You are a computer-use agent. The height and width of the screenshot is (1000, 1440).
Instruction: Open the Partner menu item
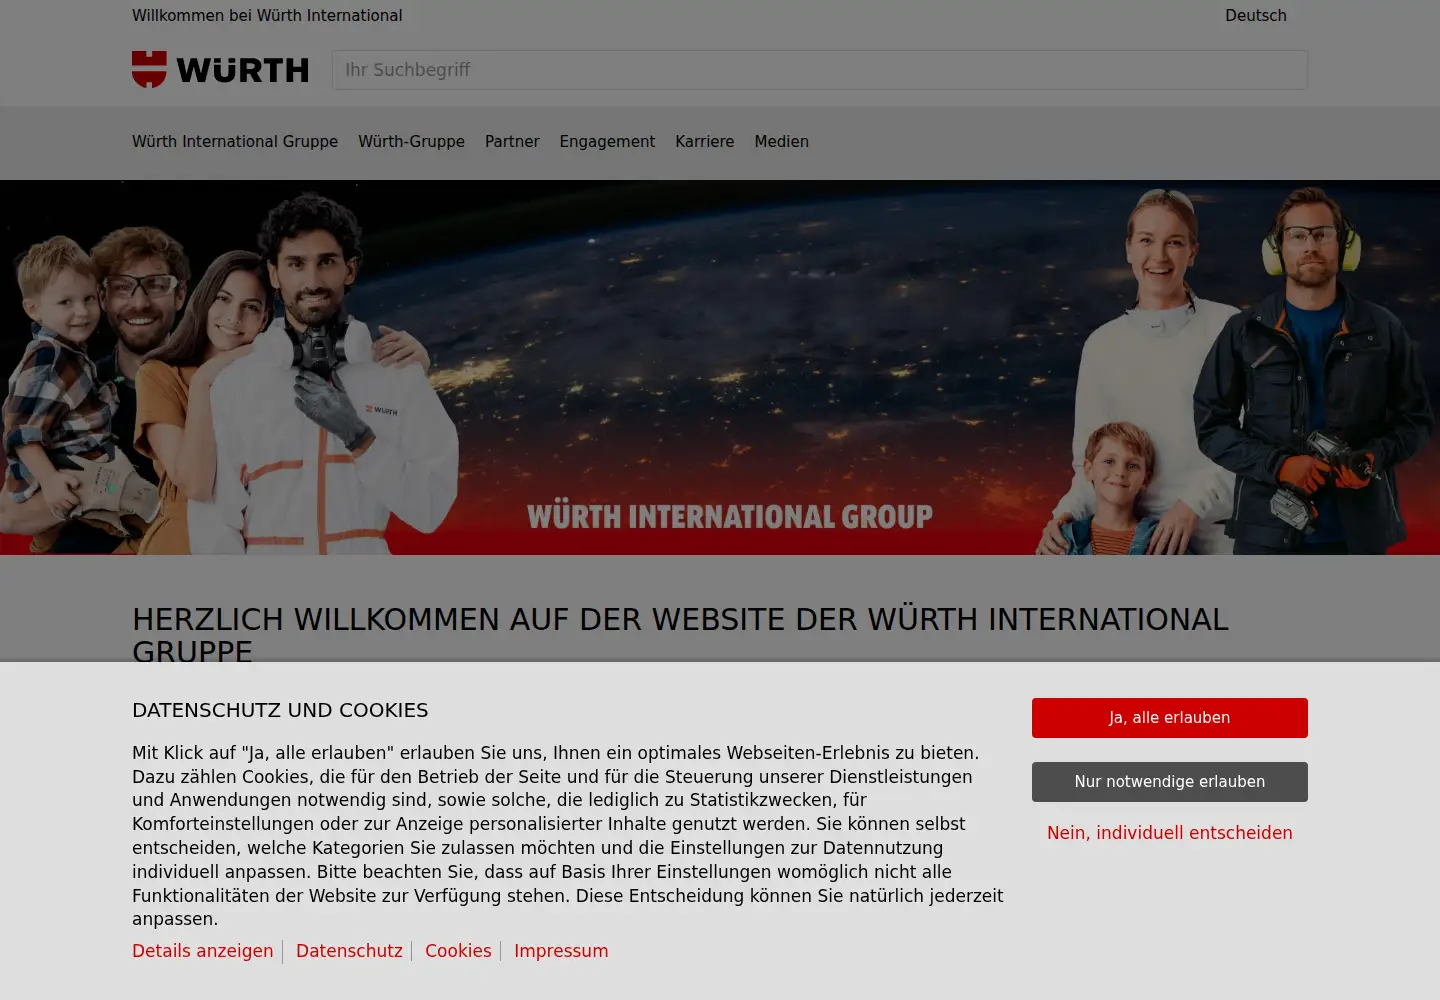pyautogui.click(x=512, y=142)
